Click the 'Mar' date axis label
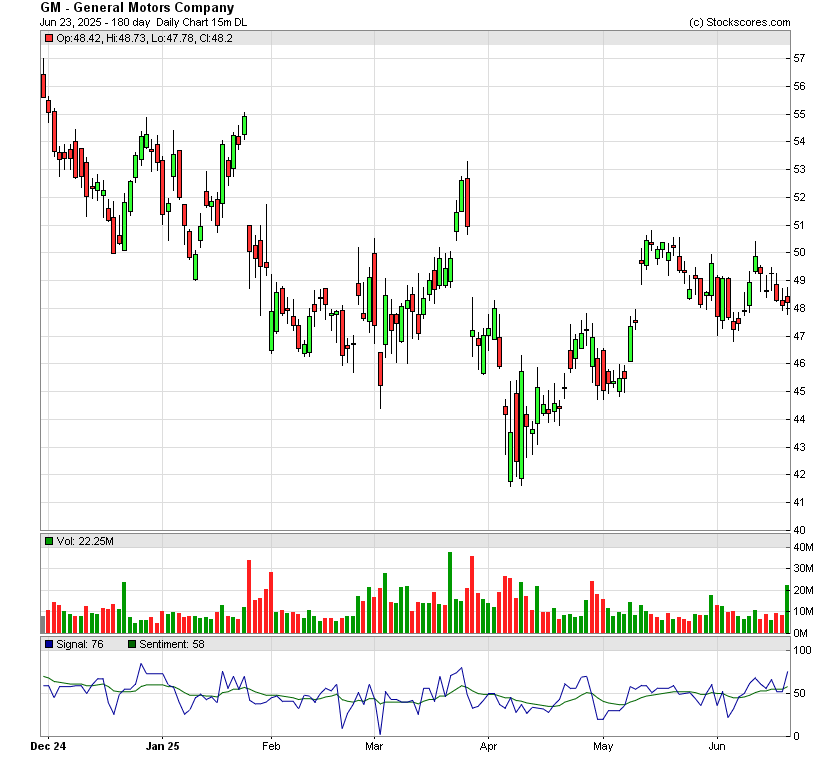Screen dimensions: 830x767 (374, 746)
